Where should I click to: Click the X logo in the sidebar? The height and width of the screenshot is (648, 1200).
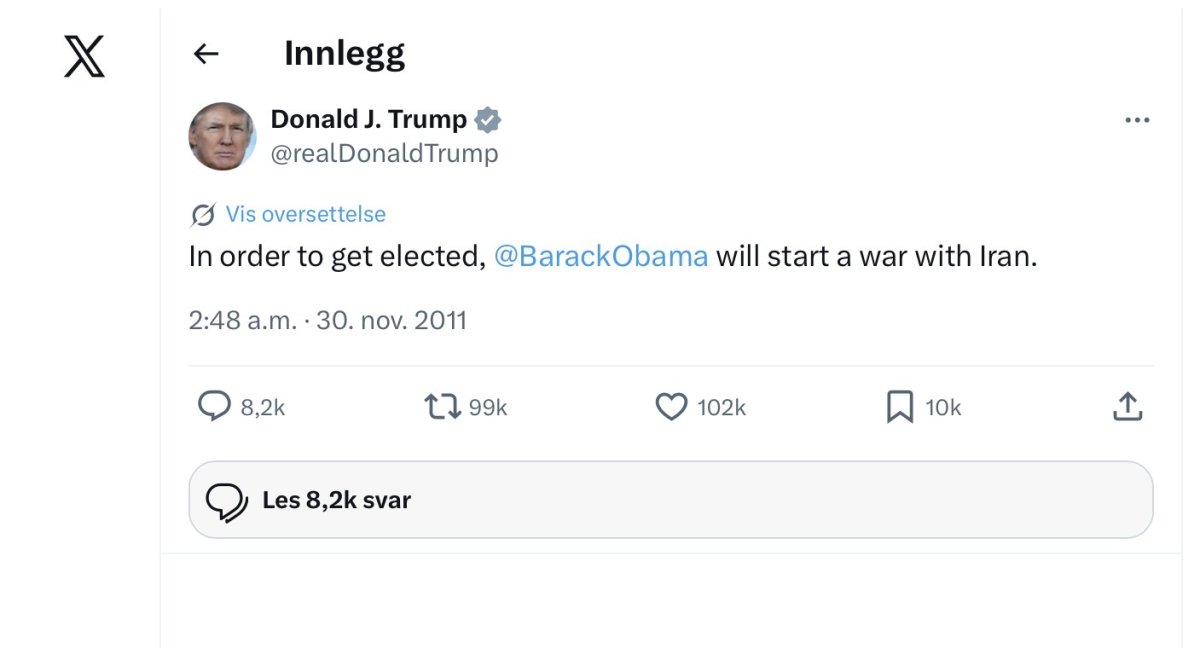84,54
